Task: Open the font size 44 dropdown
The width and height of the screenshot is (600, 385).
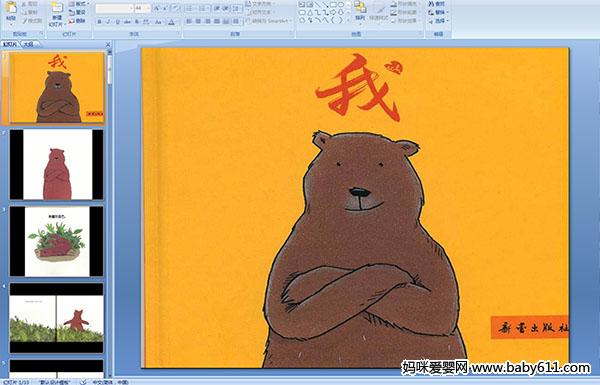Action: [148, 8]
